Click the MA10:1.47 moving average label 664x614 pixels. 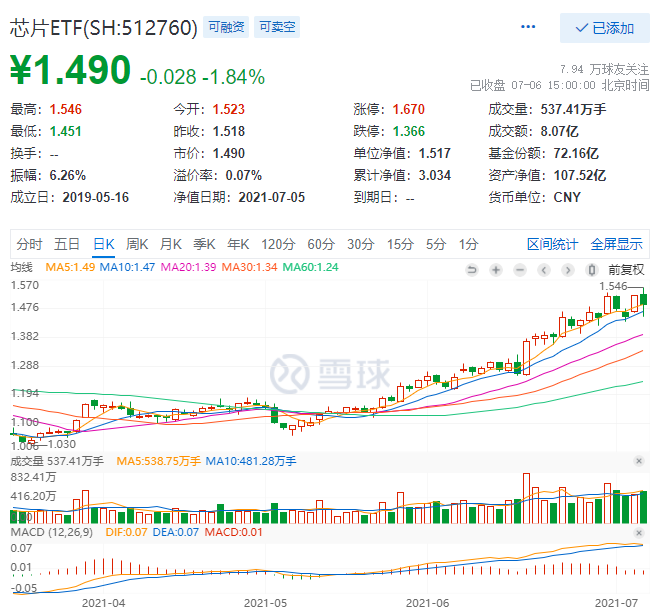(127, 267)
